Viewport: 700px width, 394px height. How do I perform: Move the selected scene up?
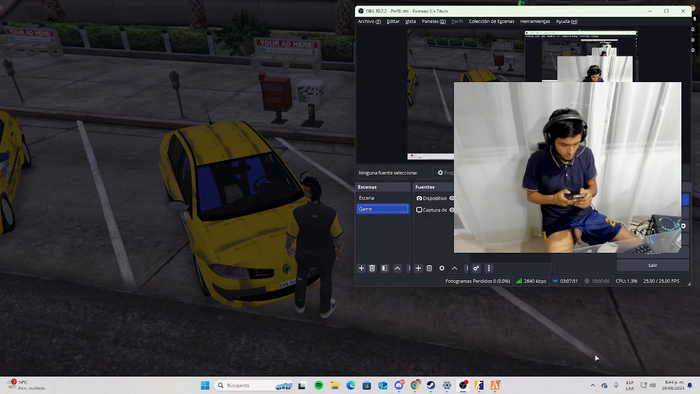[397, 268]
